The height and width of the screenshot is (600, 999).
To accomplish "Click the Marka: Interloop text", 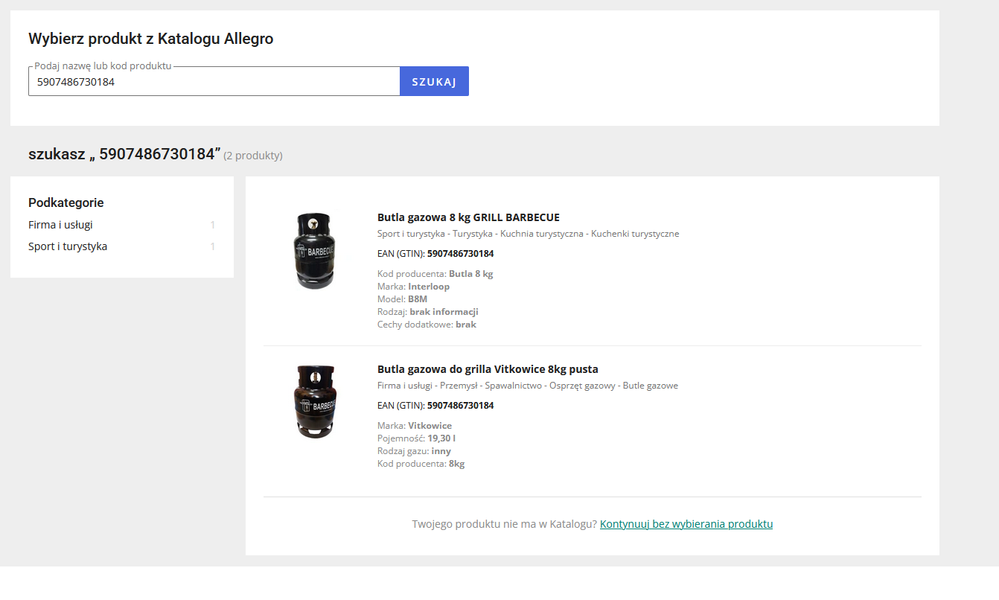I will tap(413, 287).
